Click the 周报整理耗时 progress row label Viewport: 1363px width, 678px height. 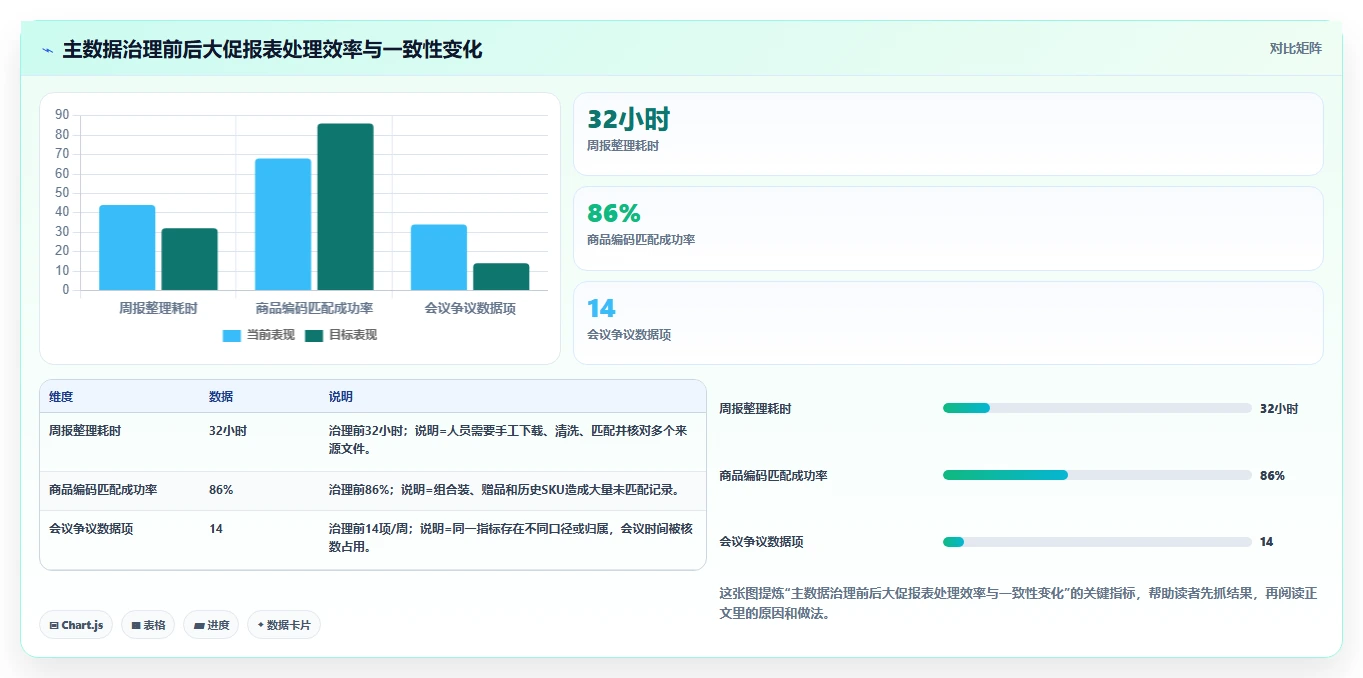click(x=755, y=408)
